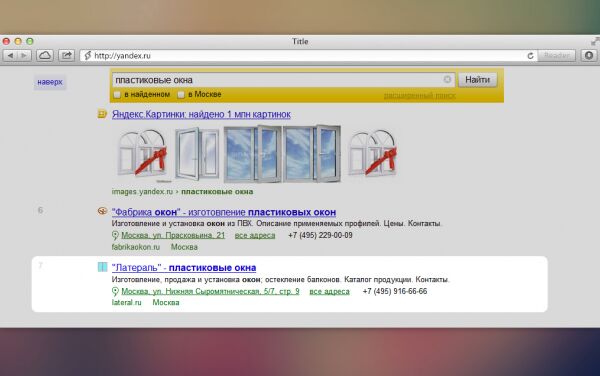
Task: Click phone number +7 (495) 229-00-09
Action: tap(320, 235)
